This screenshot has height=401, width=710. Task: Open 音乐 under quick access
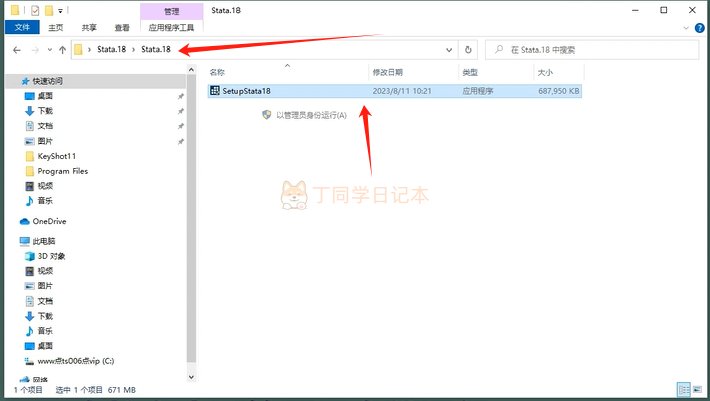coord(45,200)
